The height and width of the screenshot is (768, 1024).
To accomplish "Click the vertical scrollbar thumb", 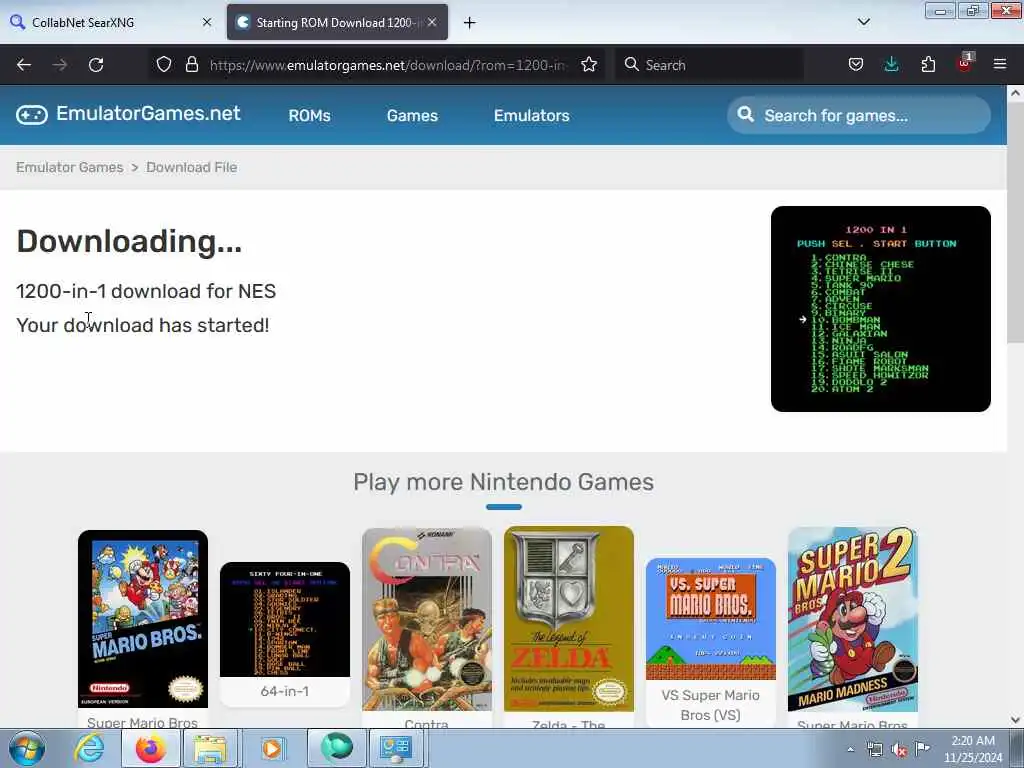I will point(1015,221).
